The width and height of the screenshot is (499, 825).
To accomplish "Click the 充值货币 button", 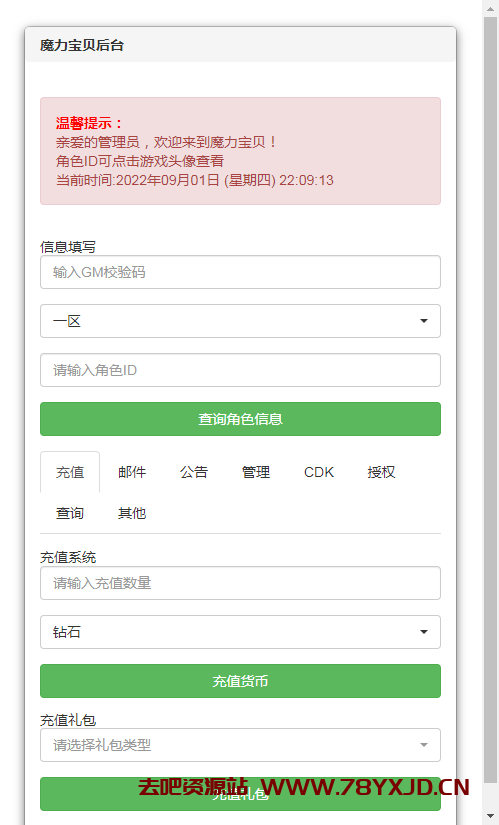I will pos(240,681).
